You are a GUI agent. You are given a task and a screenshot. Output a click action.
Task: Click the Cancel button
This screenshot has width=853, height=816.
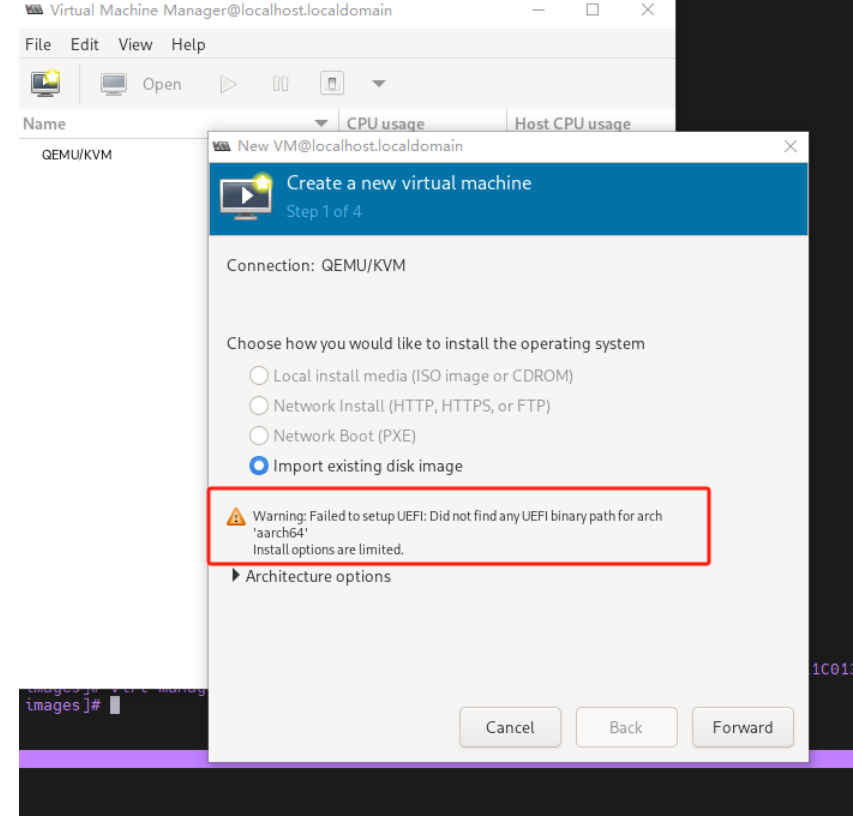(x=510, y=727)
